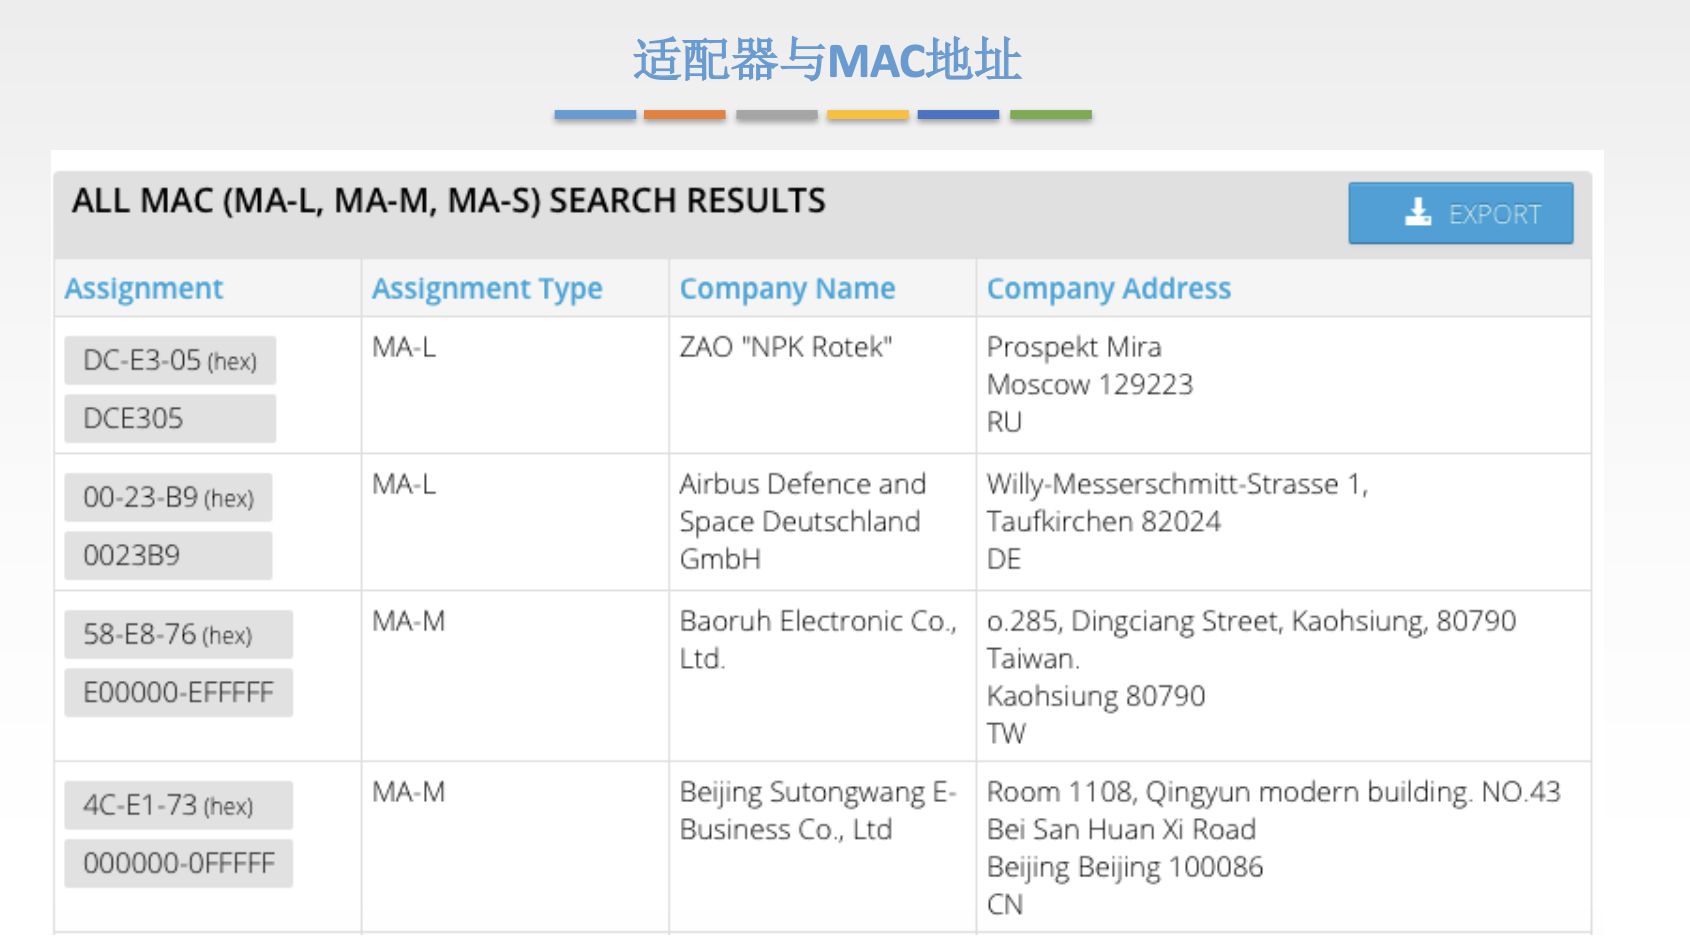The height and width of the screenshot is (944, 1690).
Task: Click the orange color bar under title
Action: pos(685,115)
